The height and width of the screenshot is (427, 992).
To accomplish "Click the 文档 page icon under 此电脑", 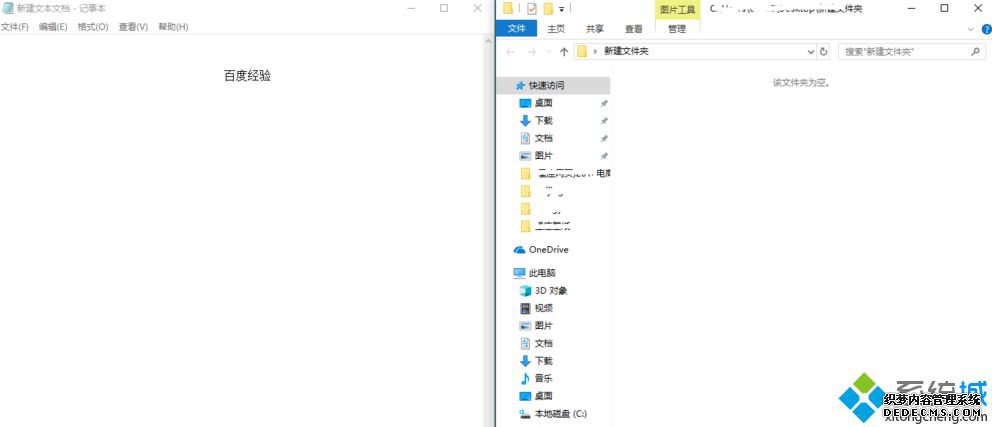I will coord(524,343).
